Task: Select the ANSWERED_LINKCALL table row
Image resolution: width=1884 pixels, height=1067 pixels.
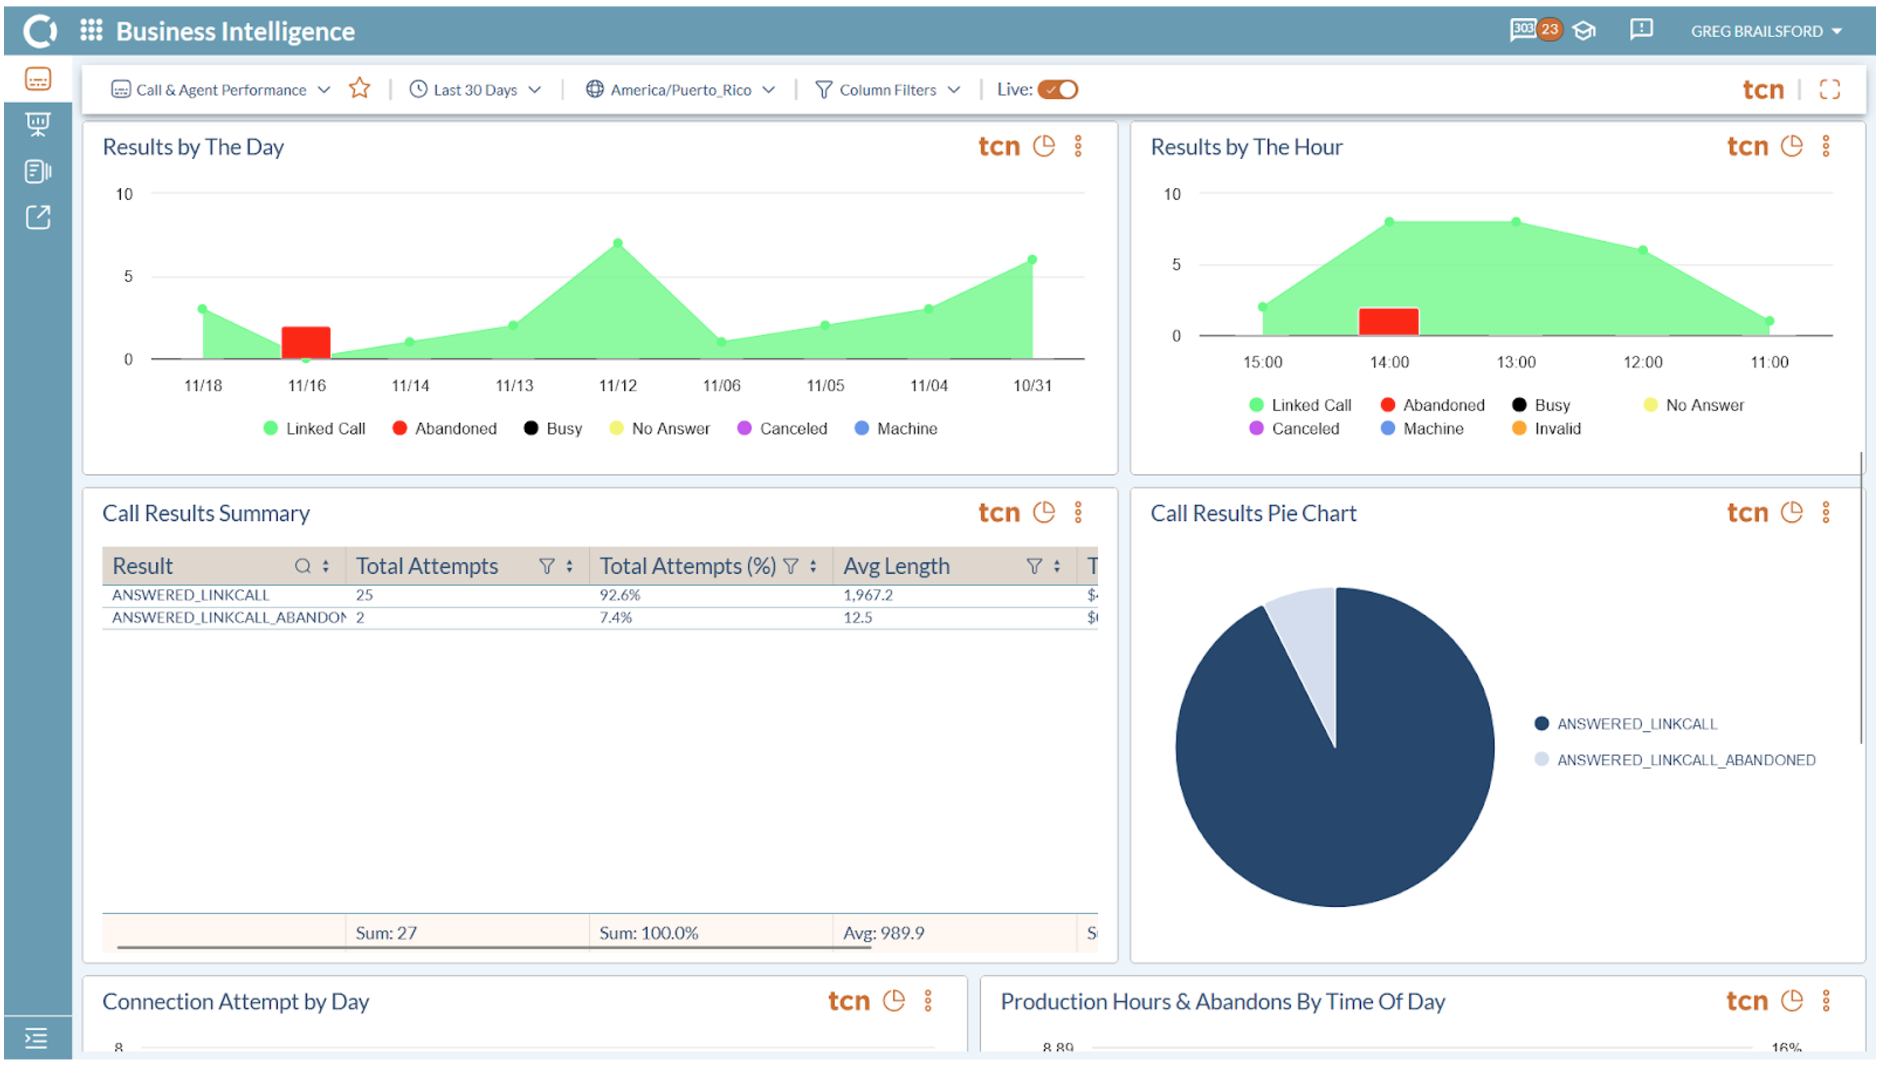Action: pyautogui.click(x=600, y=595)
